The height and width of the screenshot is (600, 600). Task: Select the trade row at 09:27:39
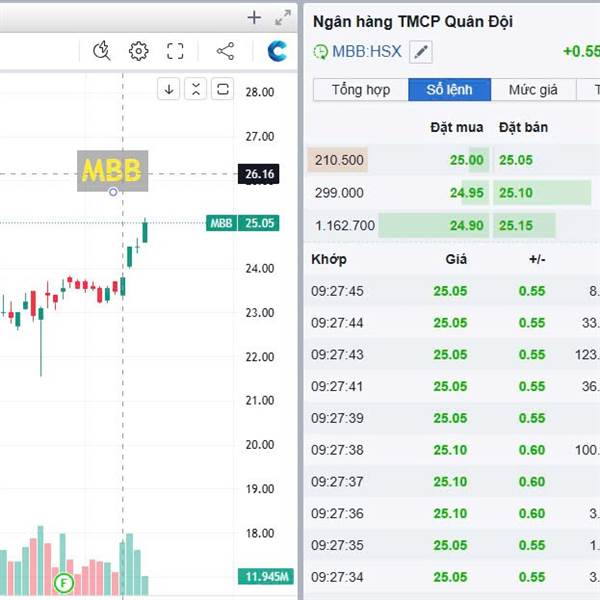click(x=452, y=418)
